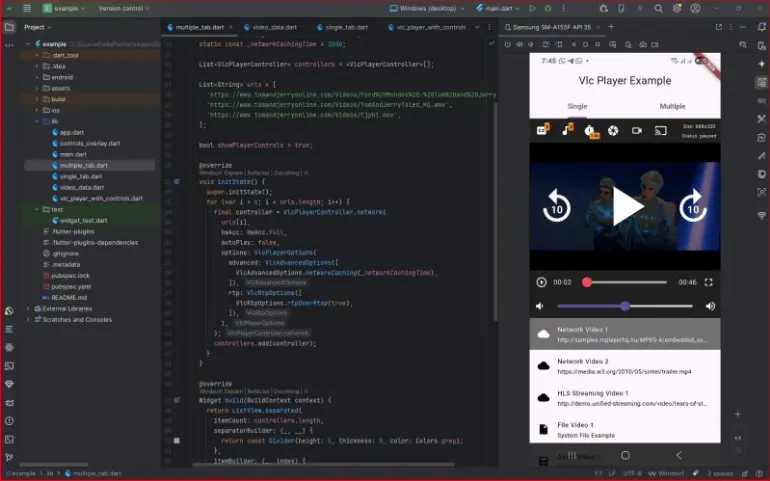Image resolution: width=770 pixels, height=481 pixels.
Task: Select File Video 1 list item
Action: click(x=625, y=429)
